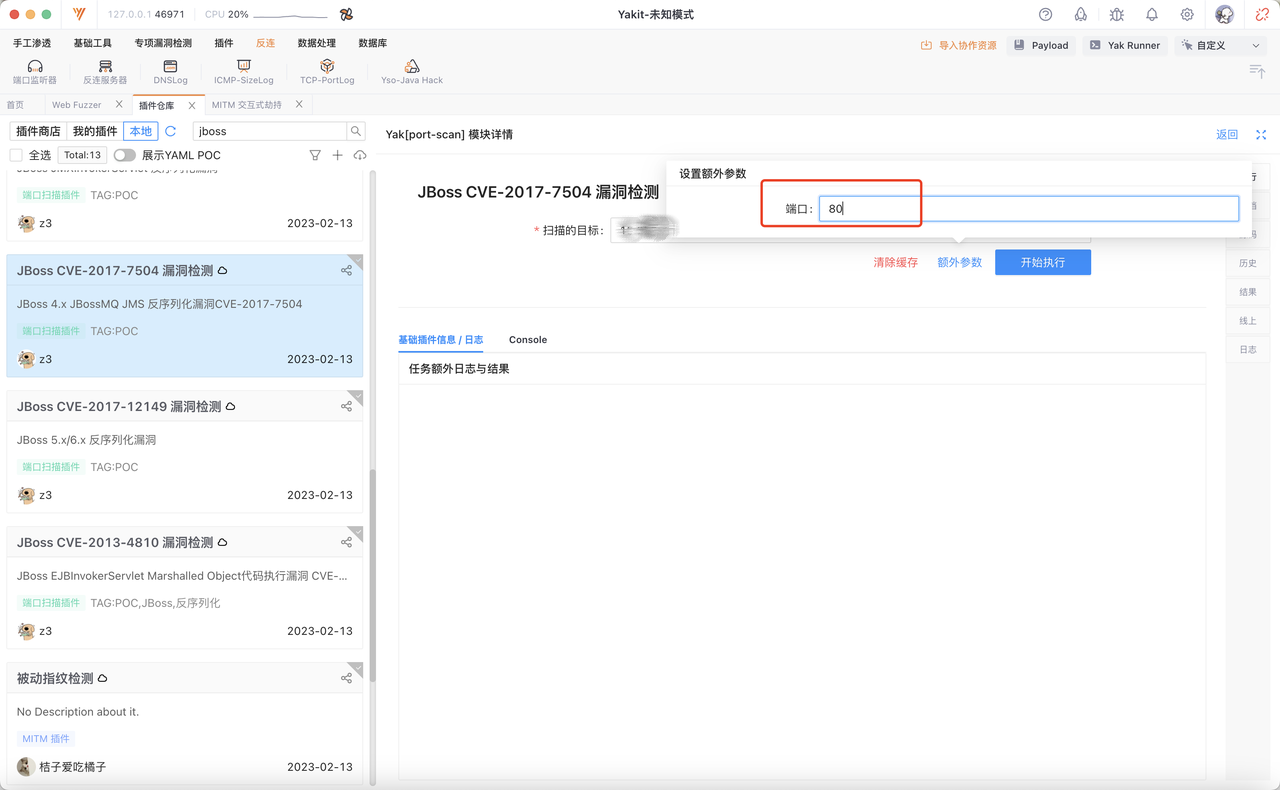1280x790 pixels.
Task: Share the JBoss CVE-2017-12149 plugin
Action: point(346,406)
